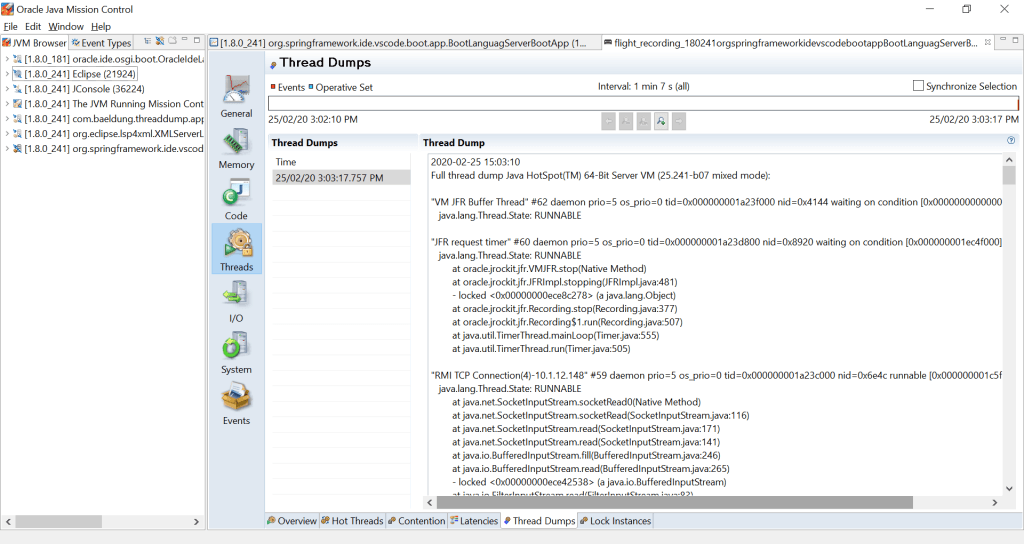The width and height of the screenshot is (1024, 544).
Task: Switch to the BootLanguagServerBootApp JMX console tab
Action: 403,43
